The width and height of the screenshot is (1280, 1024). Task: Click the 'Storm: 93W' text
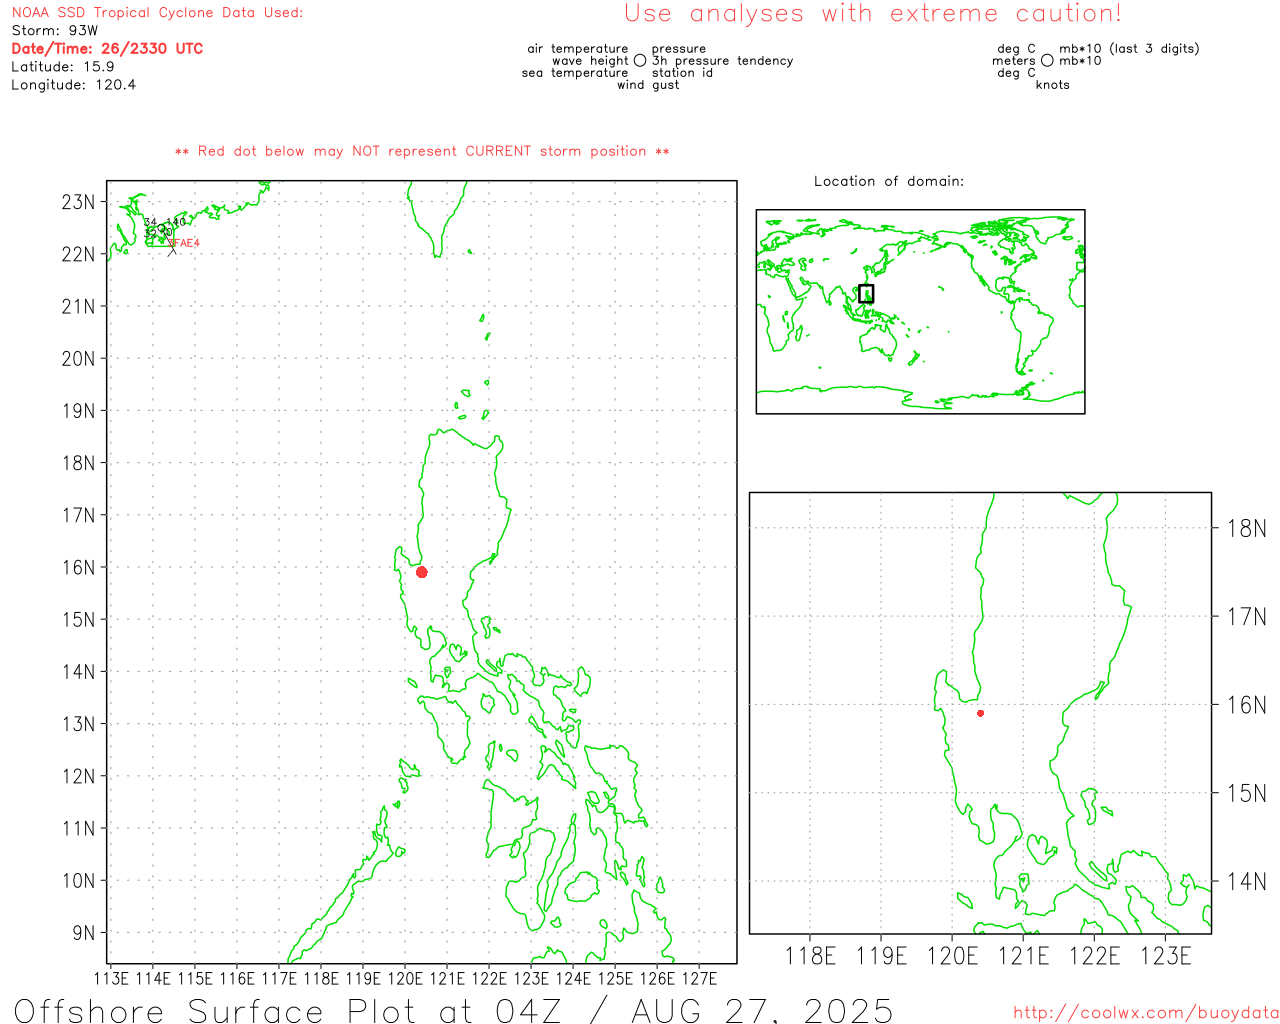[x=55, y=31]
